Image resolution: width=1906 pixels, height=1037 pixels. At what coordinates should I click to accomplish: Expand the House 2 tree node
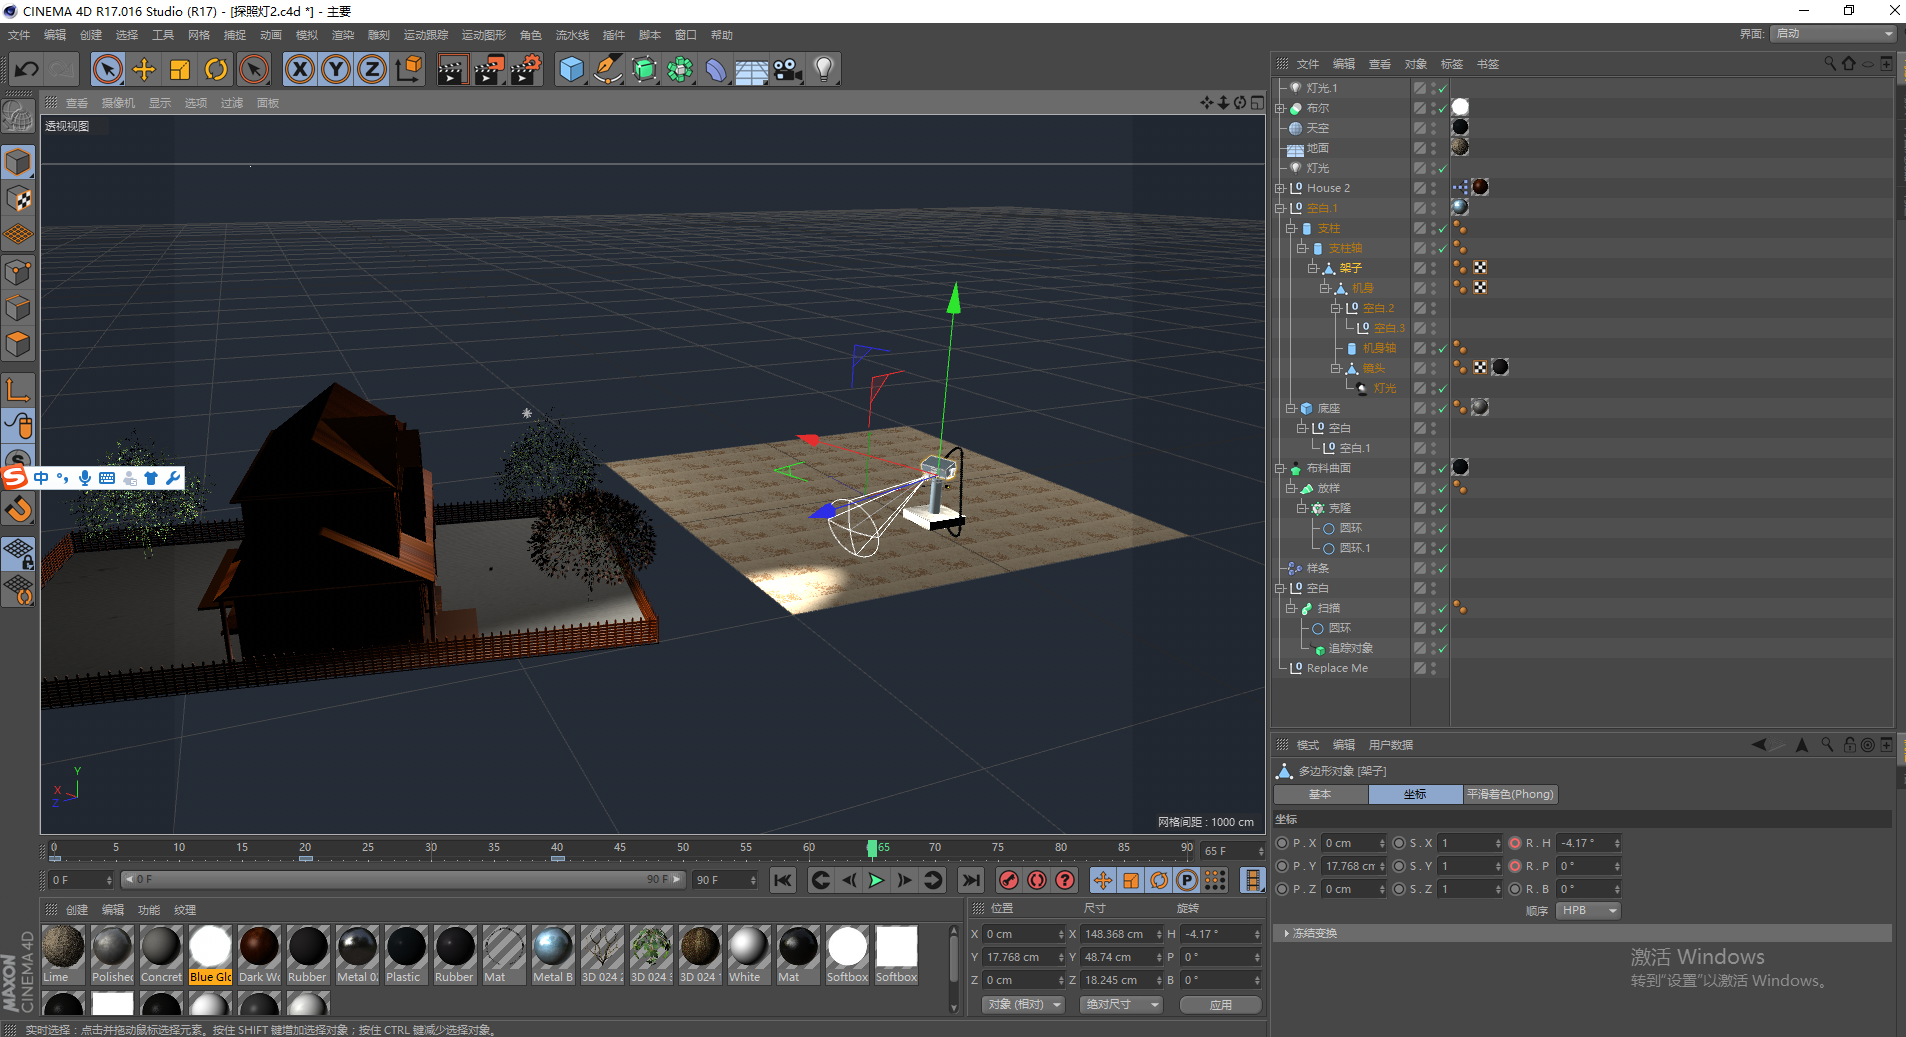pos(1280,188)
